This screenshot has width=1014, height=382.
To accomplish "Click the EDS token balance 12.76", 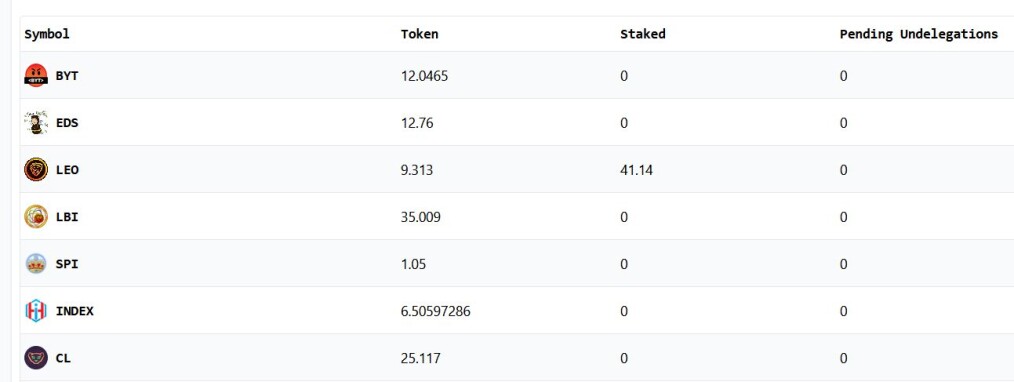I will 416,123.
